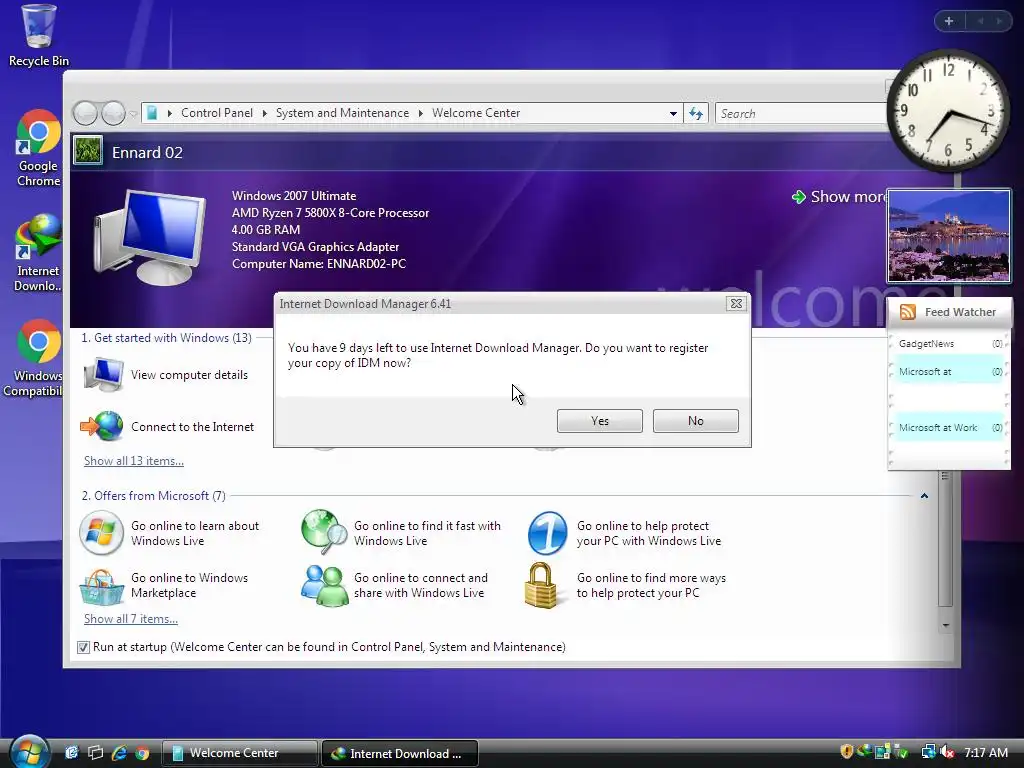Click the blue OneCare protect PC icon
The width and height of the screenshot is (1024, 768).
(547, 533)
